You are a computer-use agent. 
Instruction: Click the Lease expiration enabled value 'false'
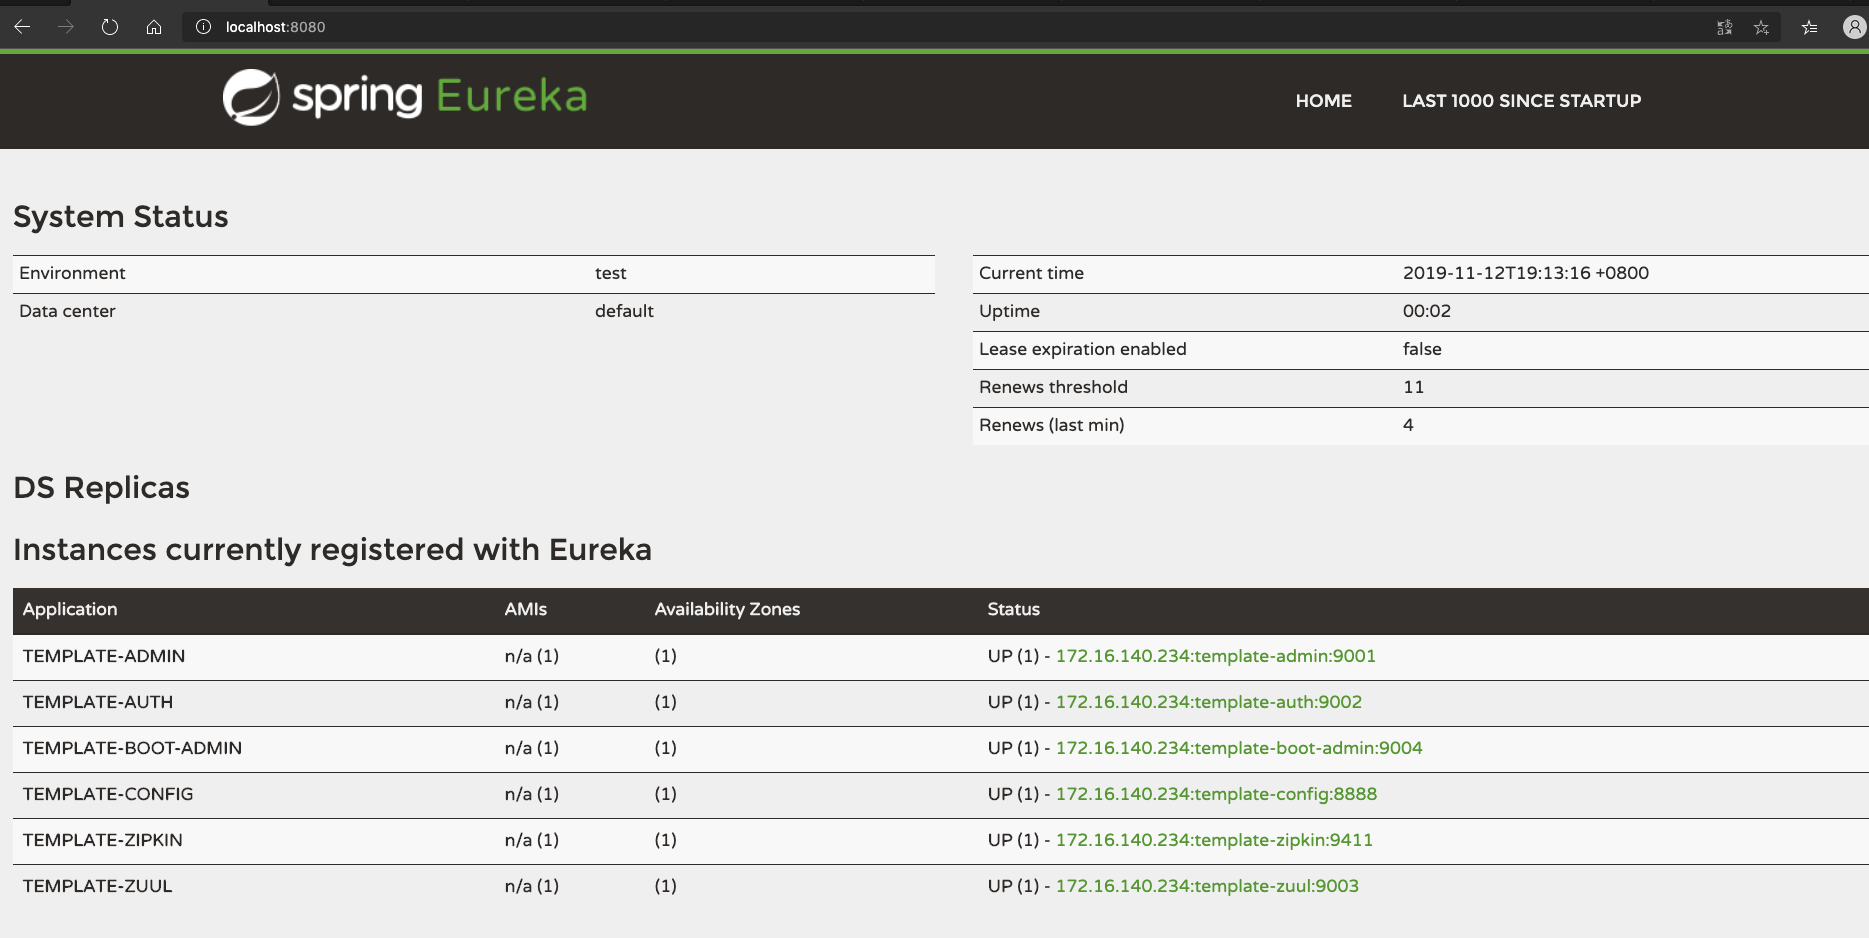[1422, 350]
